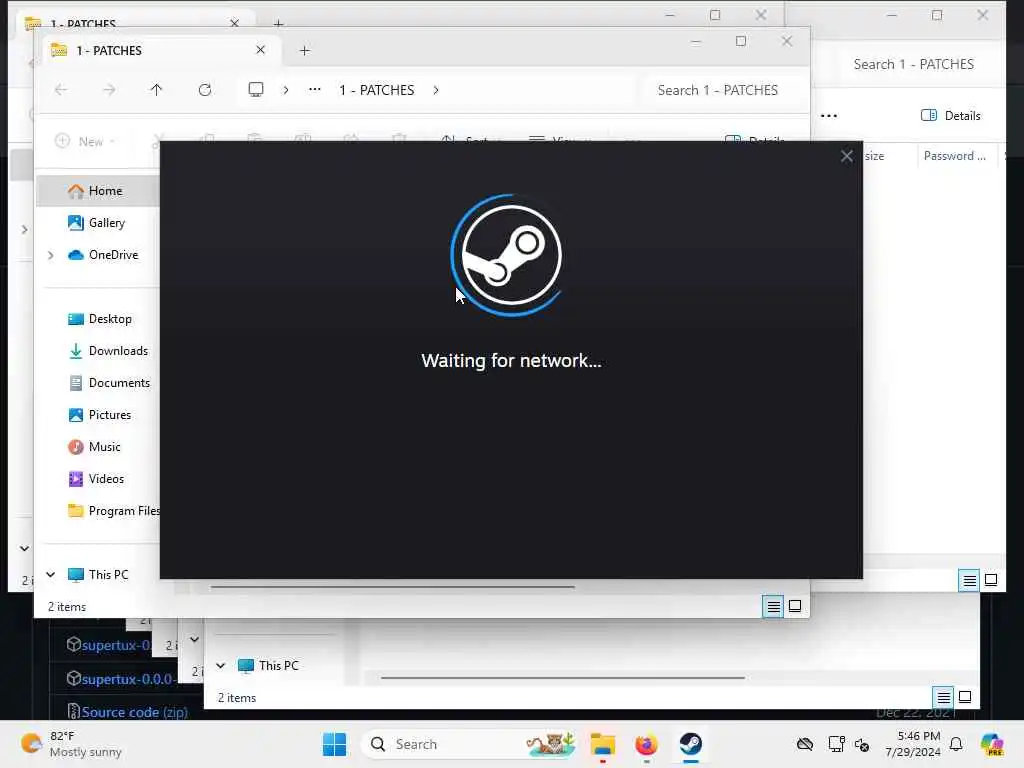Click horizontal scrollbar under front window file list

(392, 587)
